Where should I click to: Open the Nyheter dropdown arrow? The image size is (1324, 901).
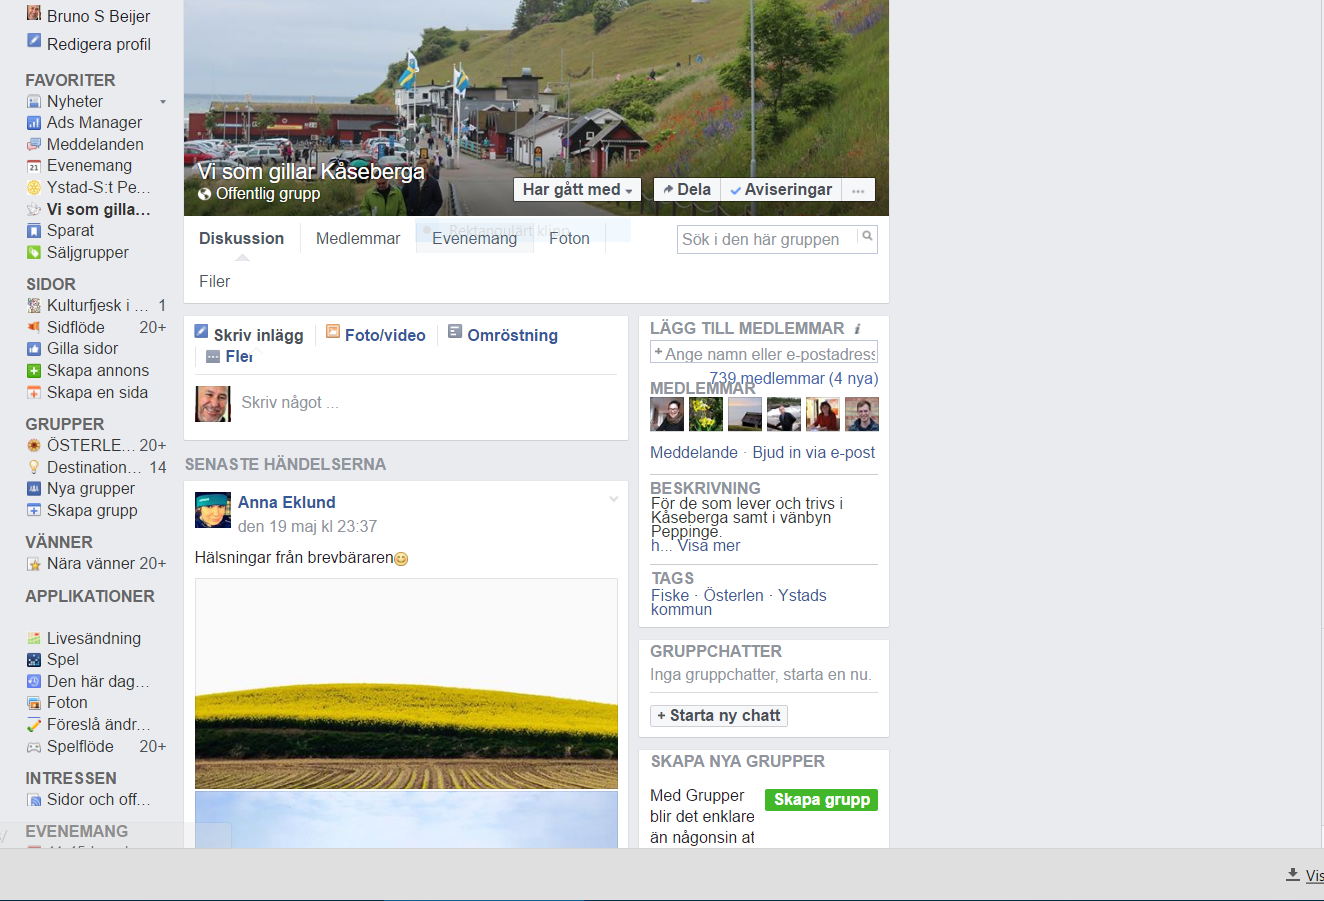click(163, 102)
